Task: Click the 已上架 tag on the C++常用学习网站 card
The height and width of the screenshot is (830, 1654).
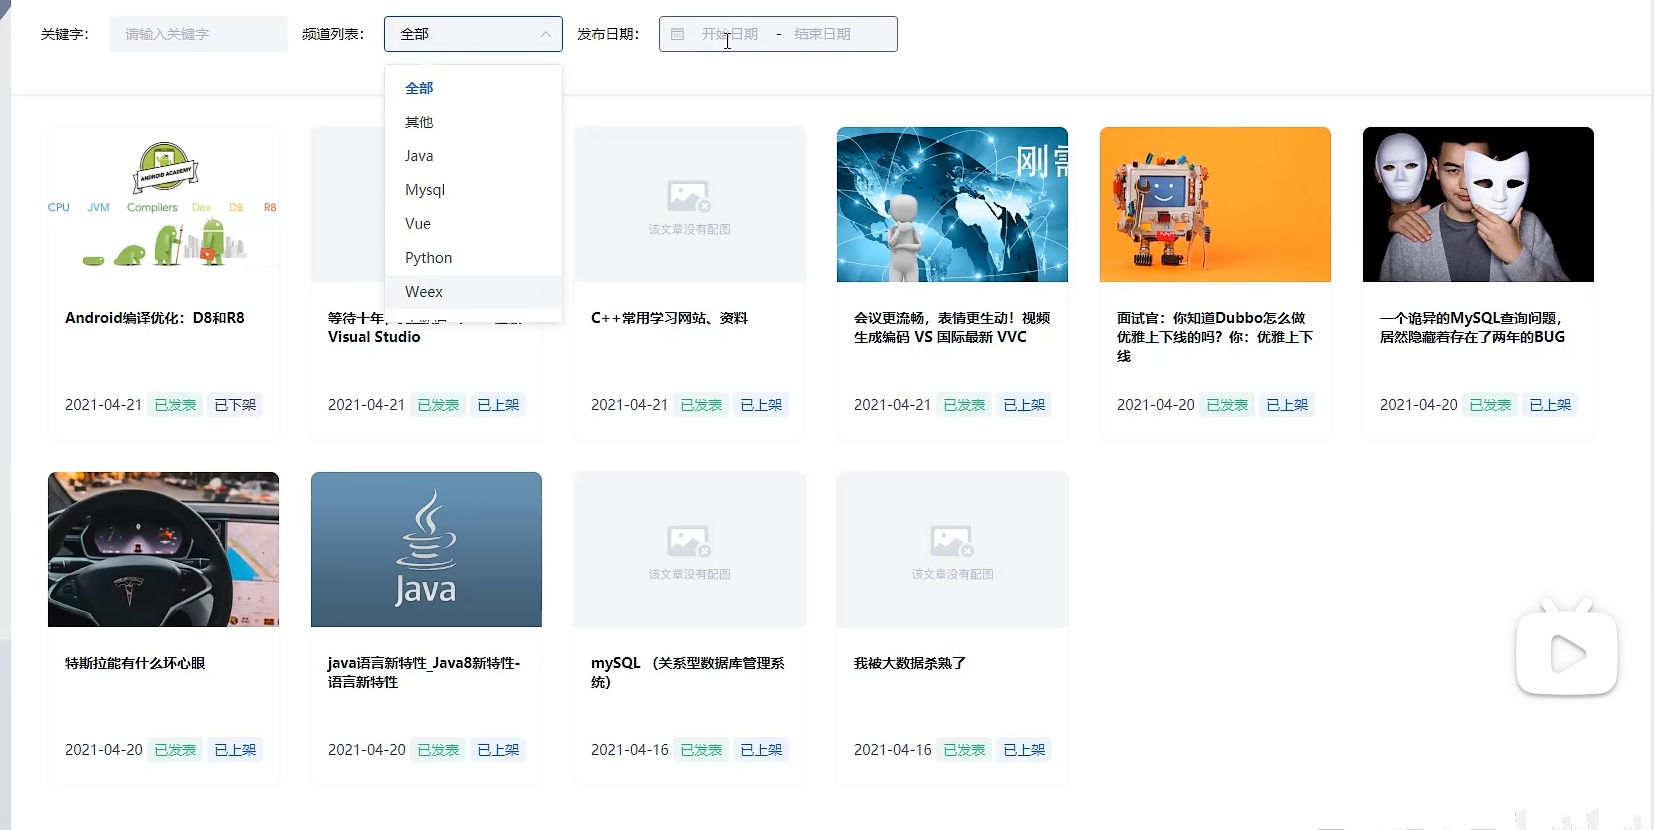Action: coord(761,405)
